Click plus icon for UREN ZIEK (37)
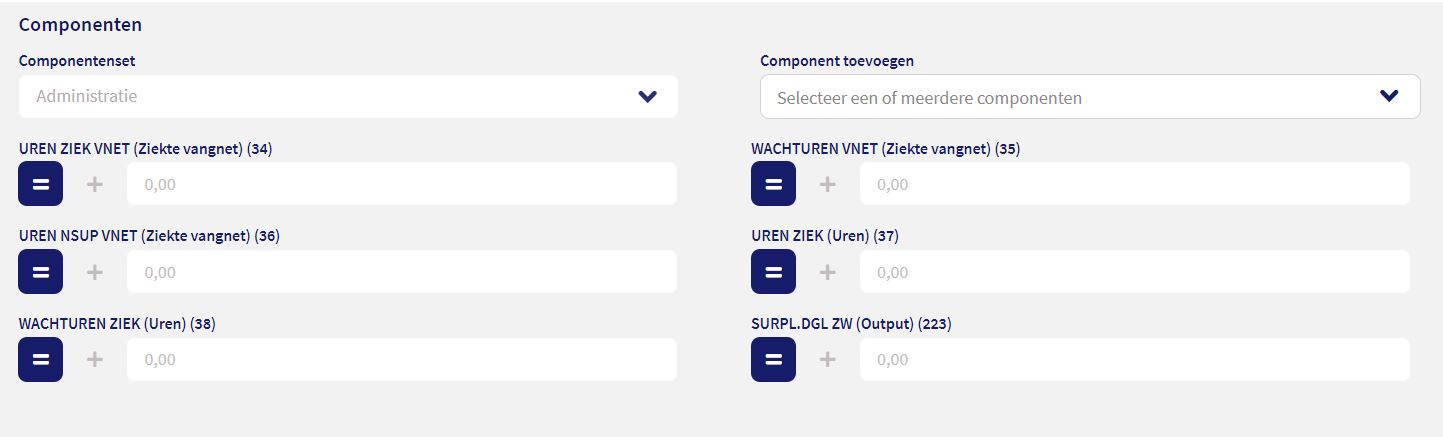The image size is (1443, 437). coord(828,272)
